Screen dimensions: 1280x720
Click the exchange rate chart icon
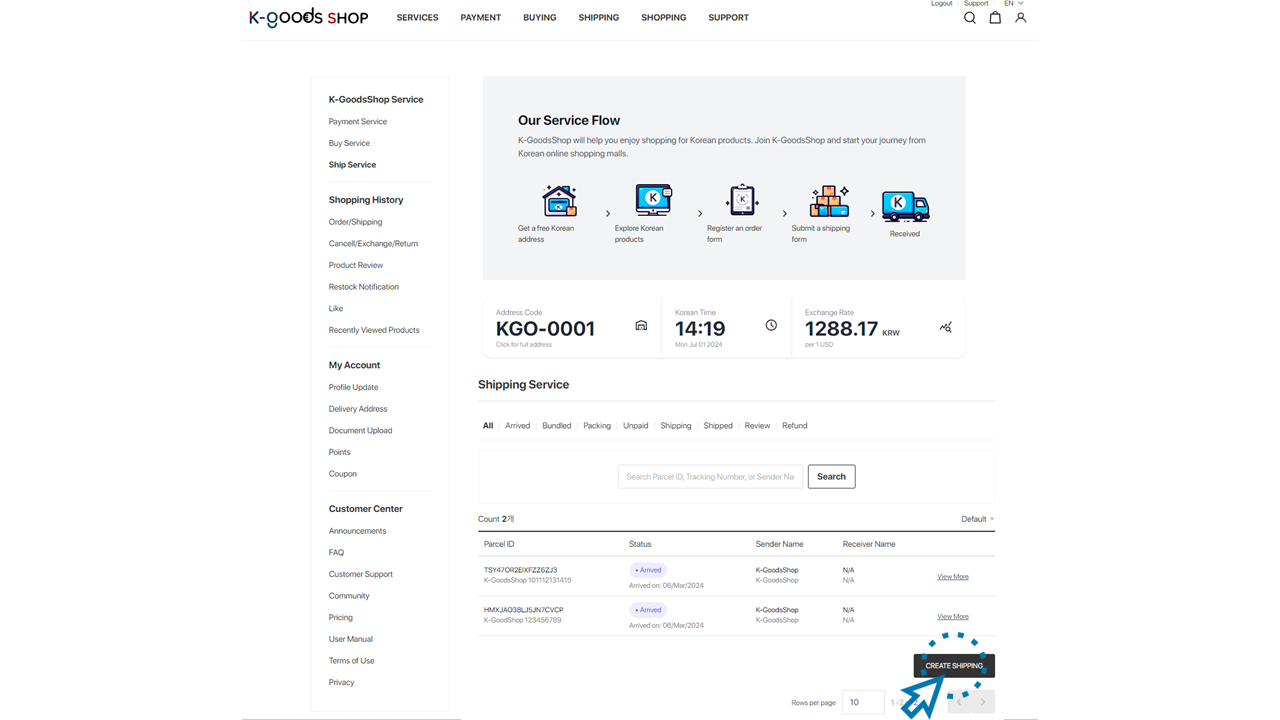(946, 327)
